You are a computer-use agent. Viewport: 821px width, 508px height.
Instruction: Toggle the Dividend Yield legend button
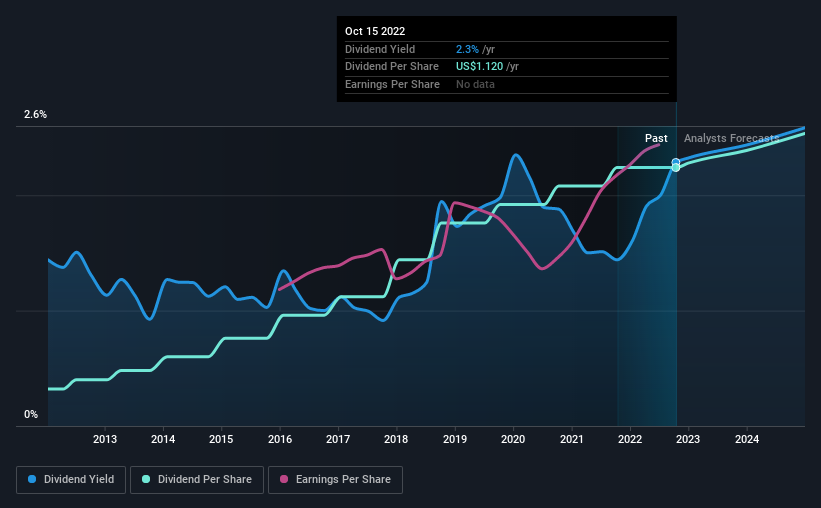[71, 479]
